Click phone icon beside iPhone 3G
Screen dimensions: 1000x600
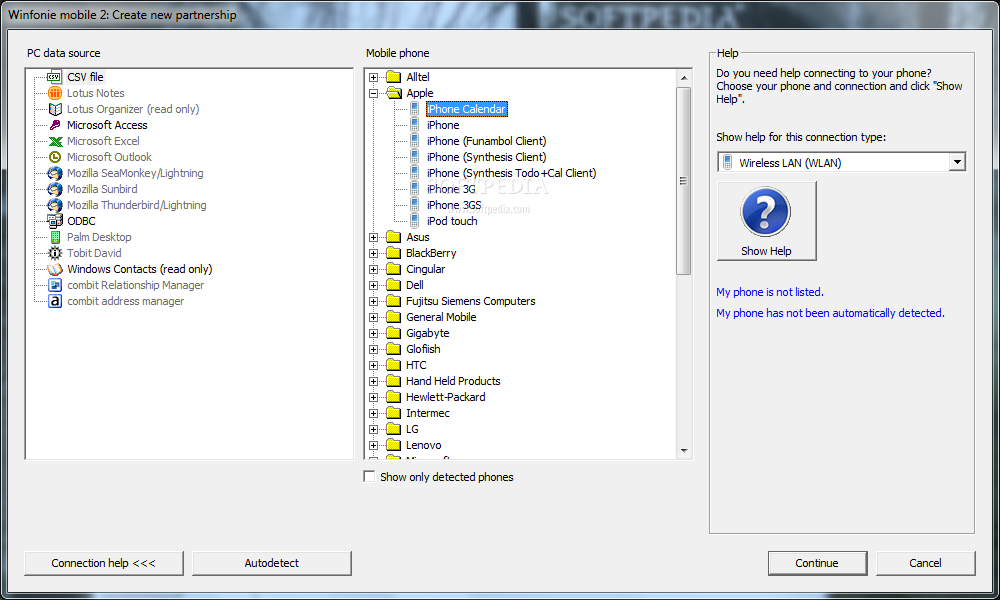[x=415, y=189]
